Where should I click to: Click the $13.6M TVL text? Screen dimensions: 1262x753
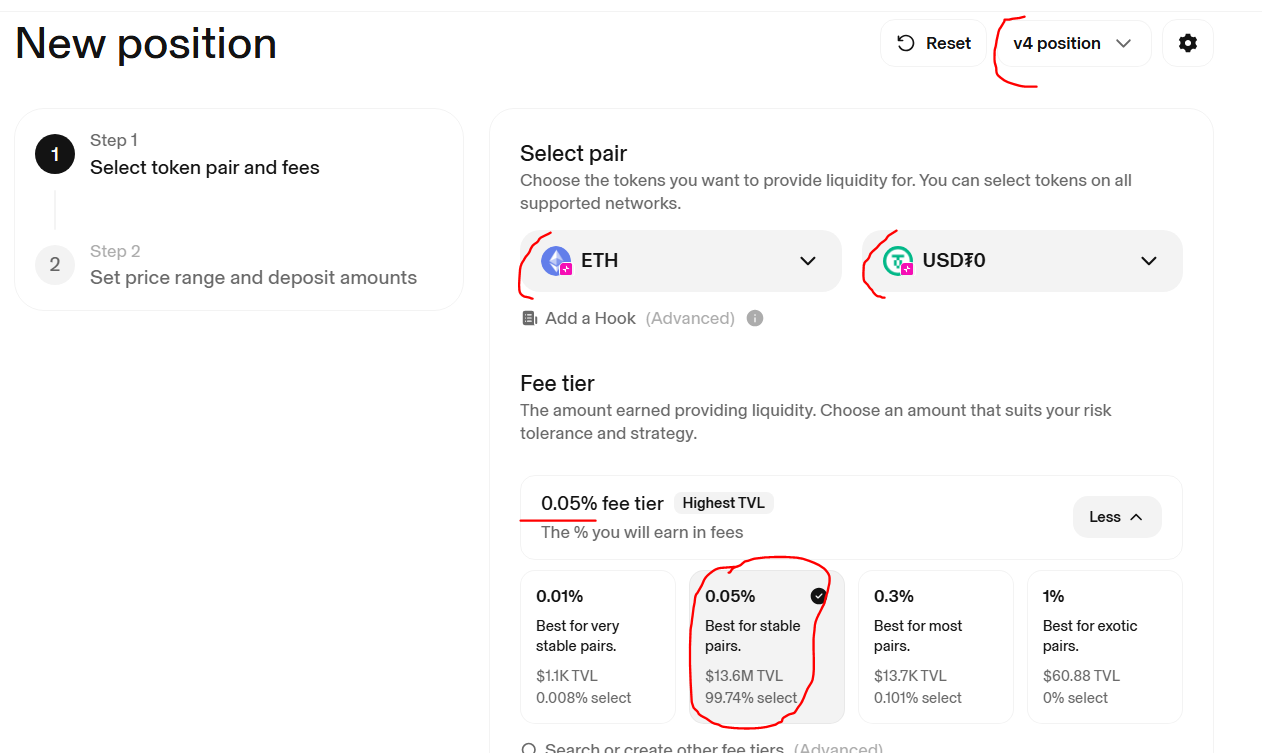coord(744,676)
